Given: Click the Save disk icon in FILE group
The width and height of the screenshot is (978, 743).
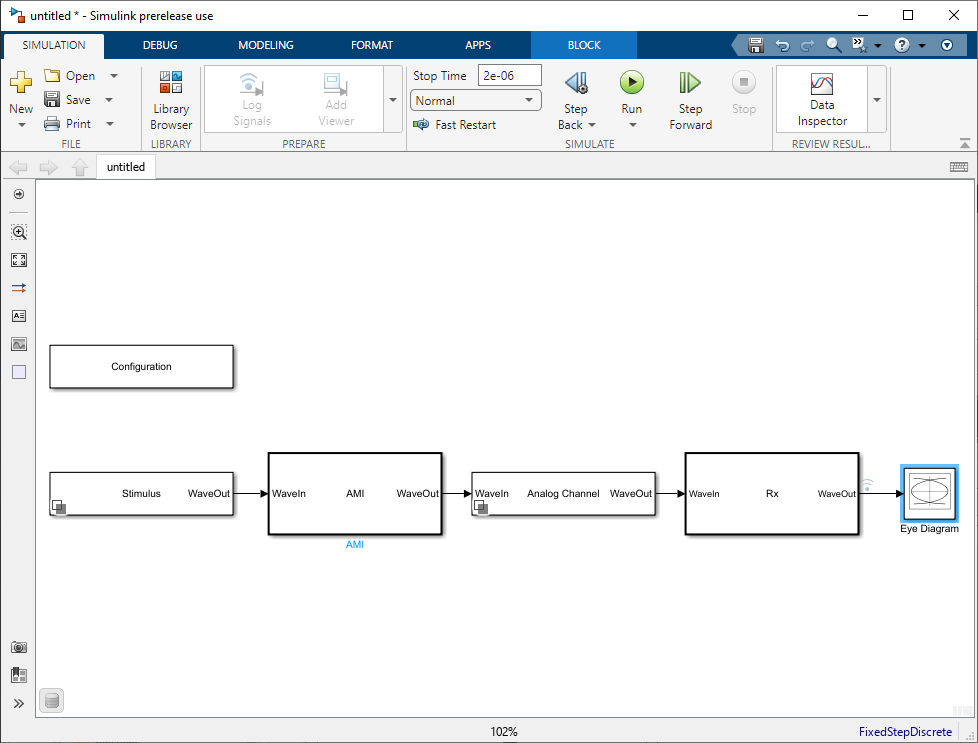Looking at the screenshot, I should point(52,99).
